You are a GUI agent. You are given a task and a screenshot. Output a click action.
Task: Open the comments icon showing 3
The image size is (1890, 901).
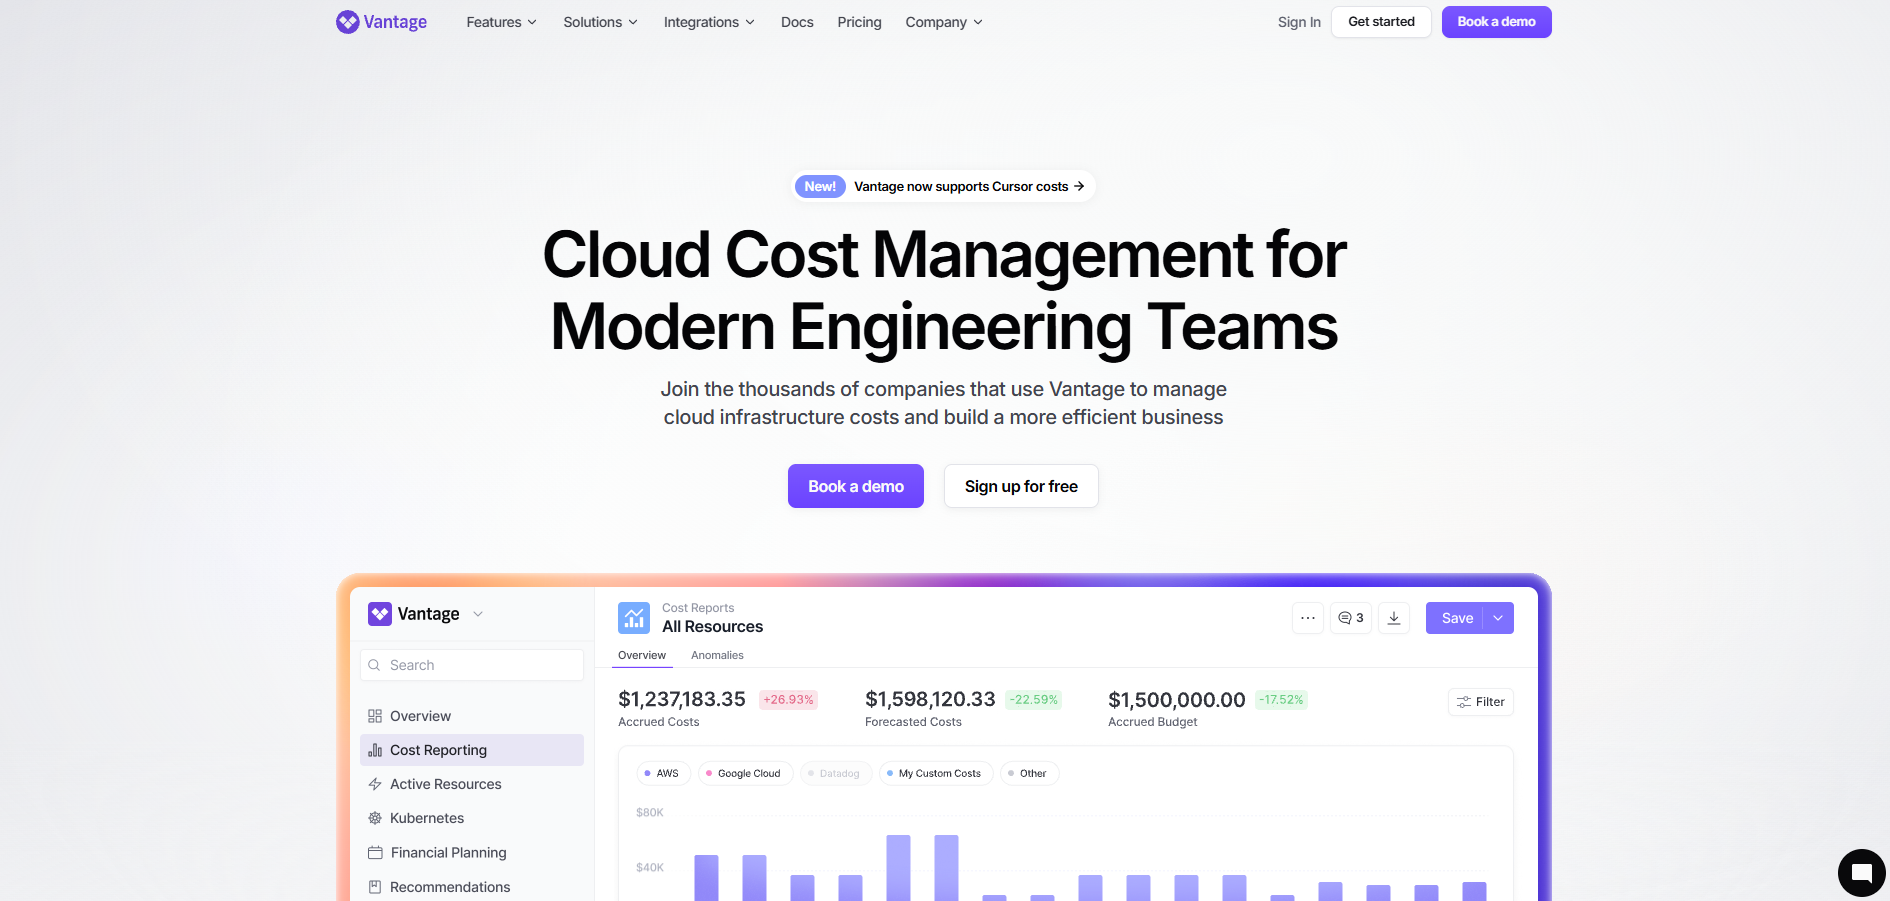[x=1350, y=618]
